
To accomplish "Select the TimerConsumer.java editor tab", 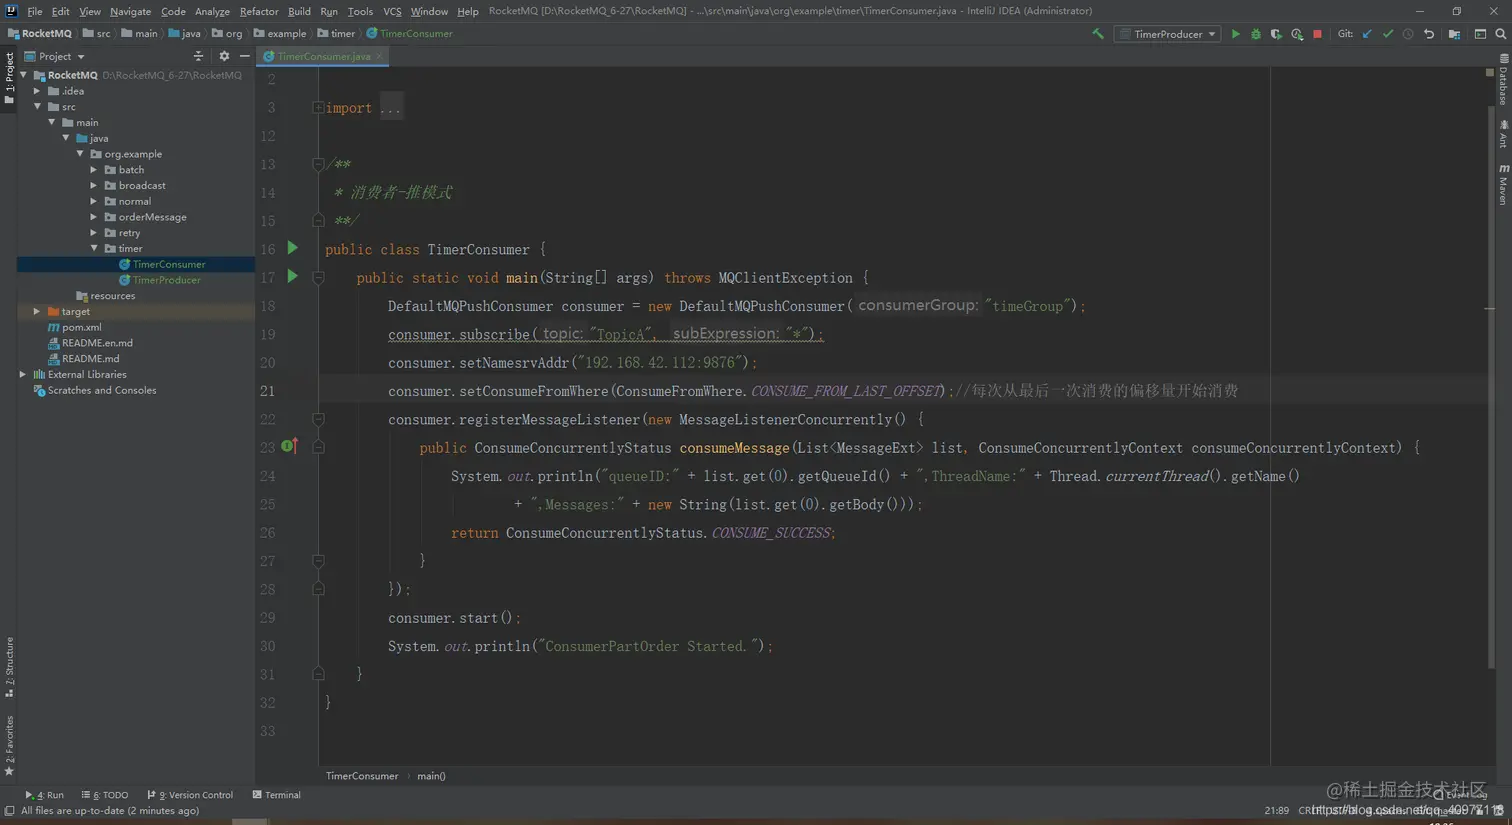I will point(323,56).
